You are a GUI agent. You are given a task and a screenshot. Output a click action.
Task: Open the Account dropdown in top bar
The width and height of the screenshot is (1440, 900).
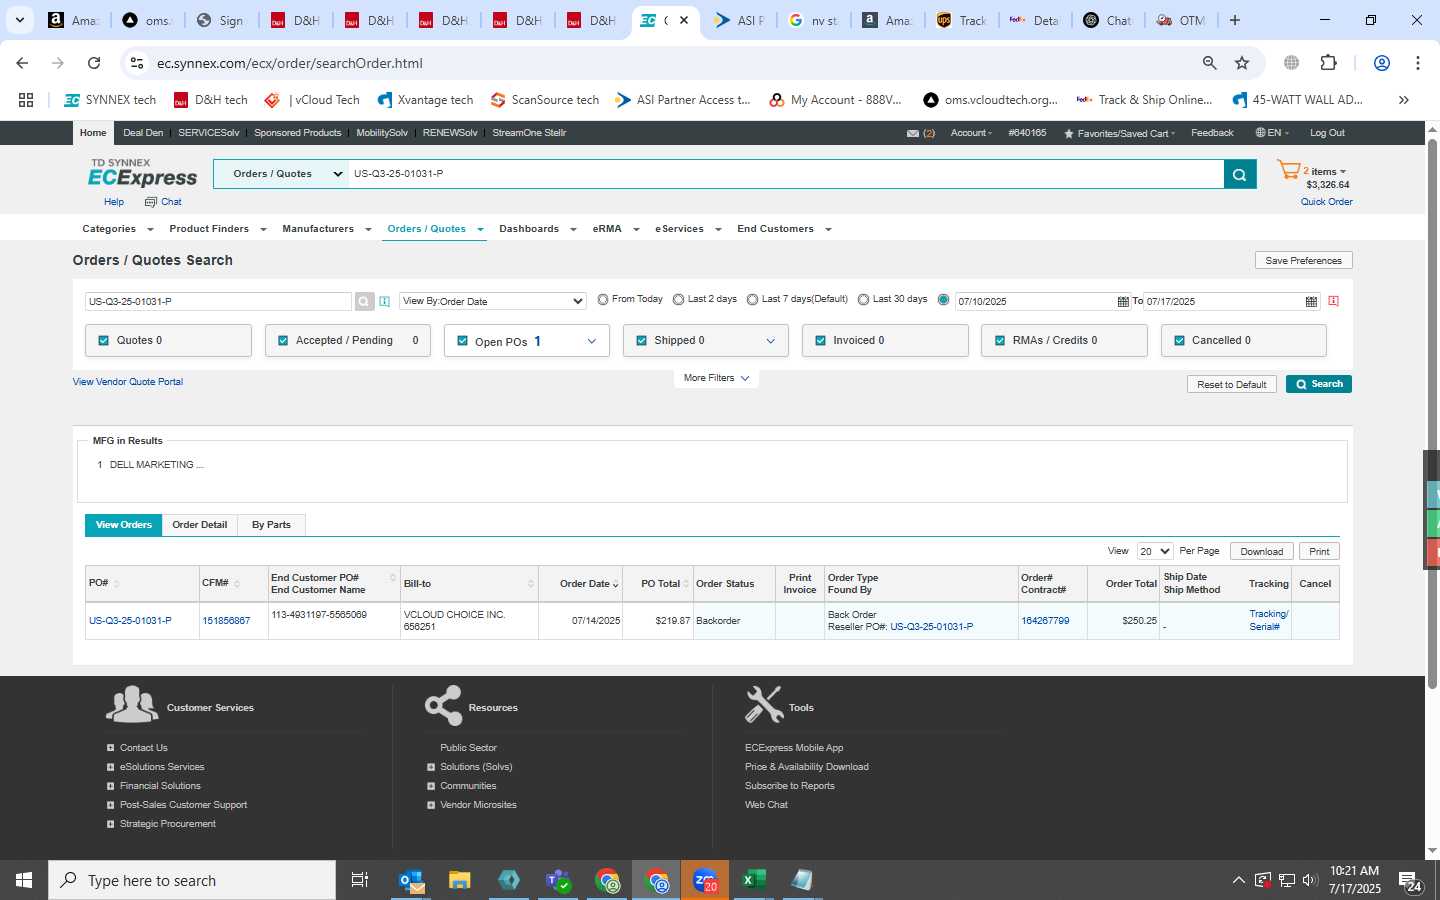971,133
